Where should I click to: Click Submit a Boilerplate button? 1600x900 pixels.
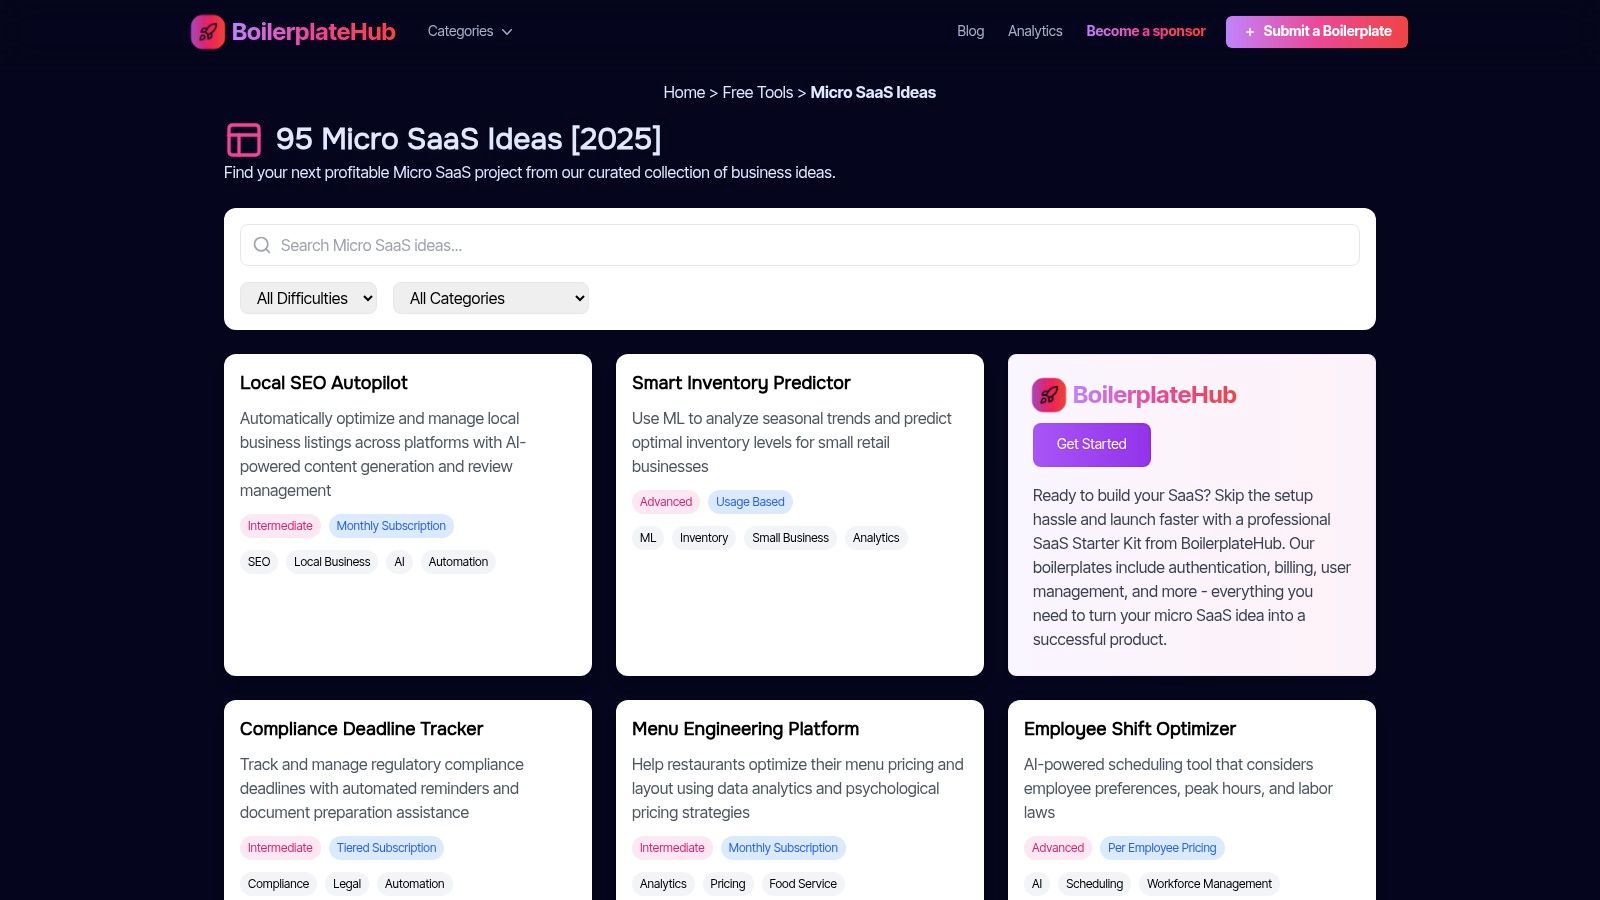(1317, 32)
